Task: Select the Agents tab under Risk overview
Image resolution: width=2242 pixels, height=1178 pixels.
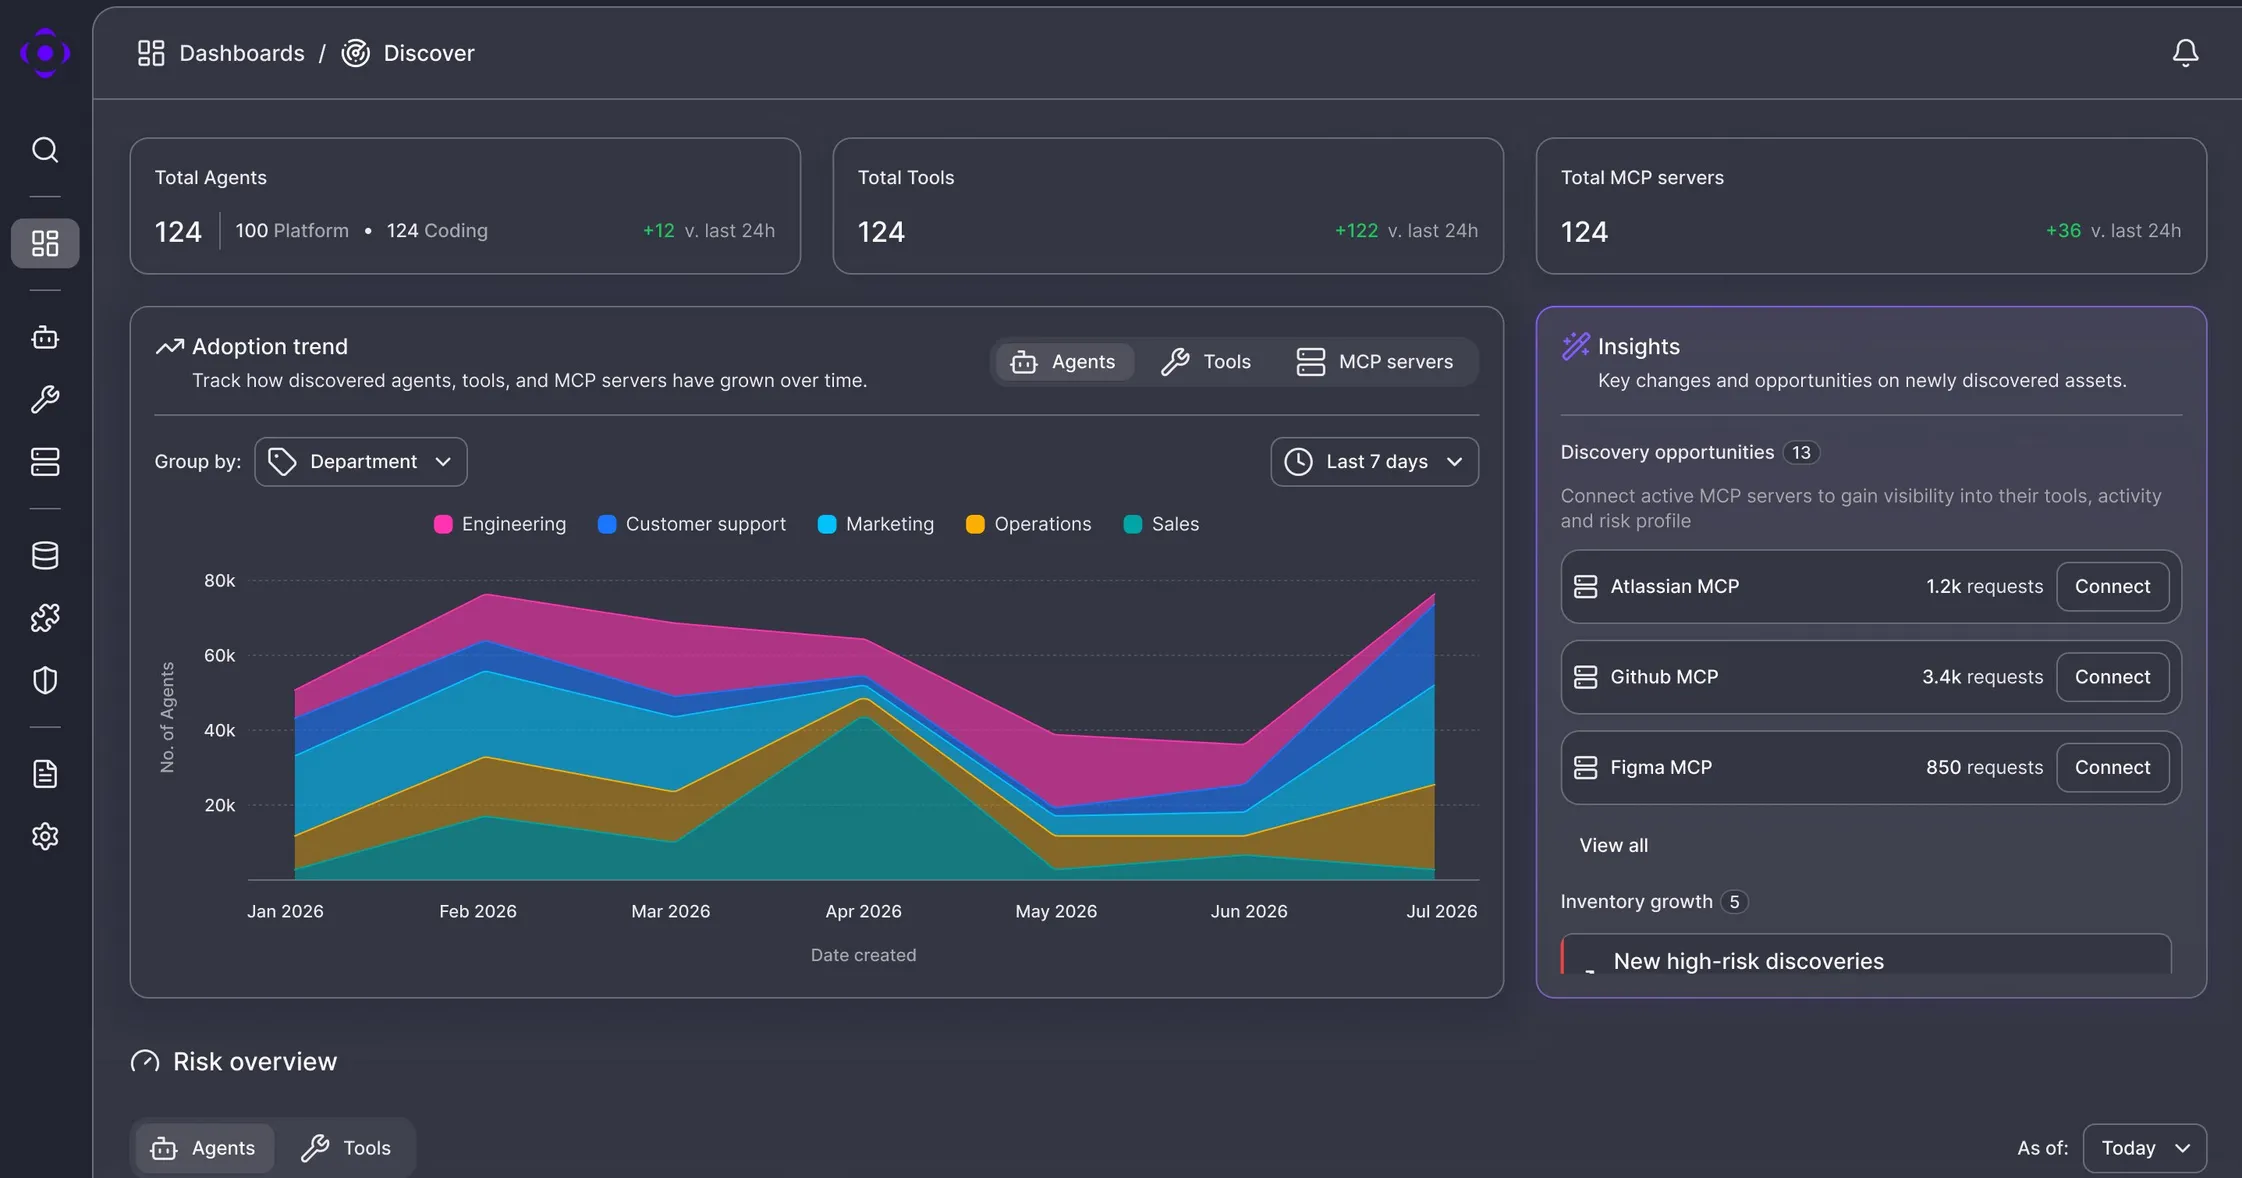Action: coord(203,1148)
